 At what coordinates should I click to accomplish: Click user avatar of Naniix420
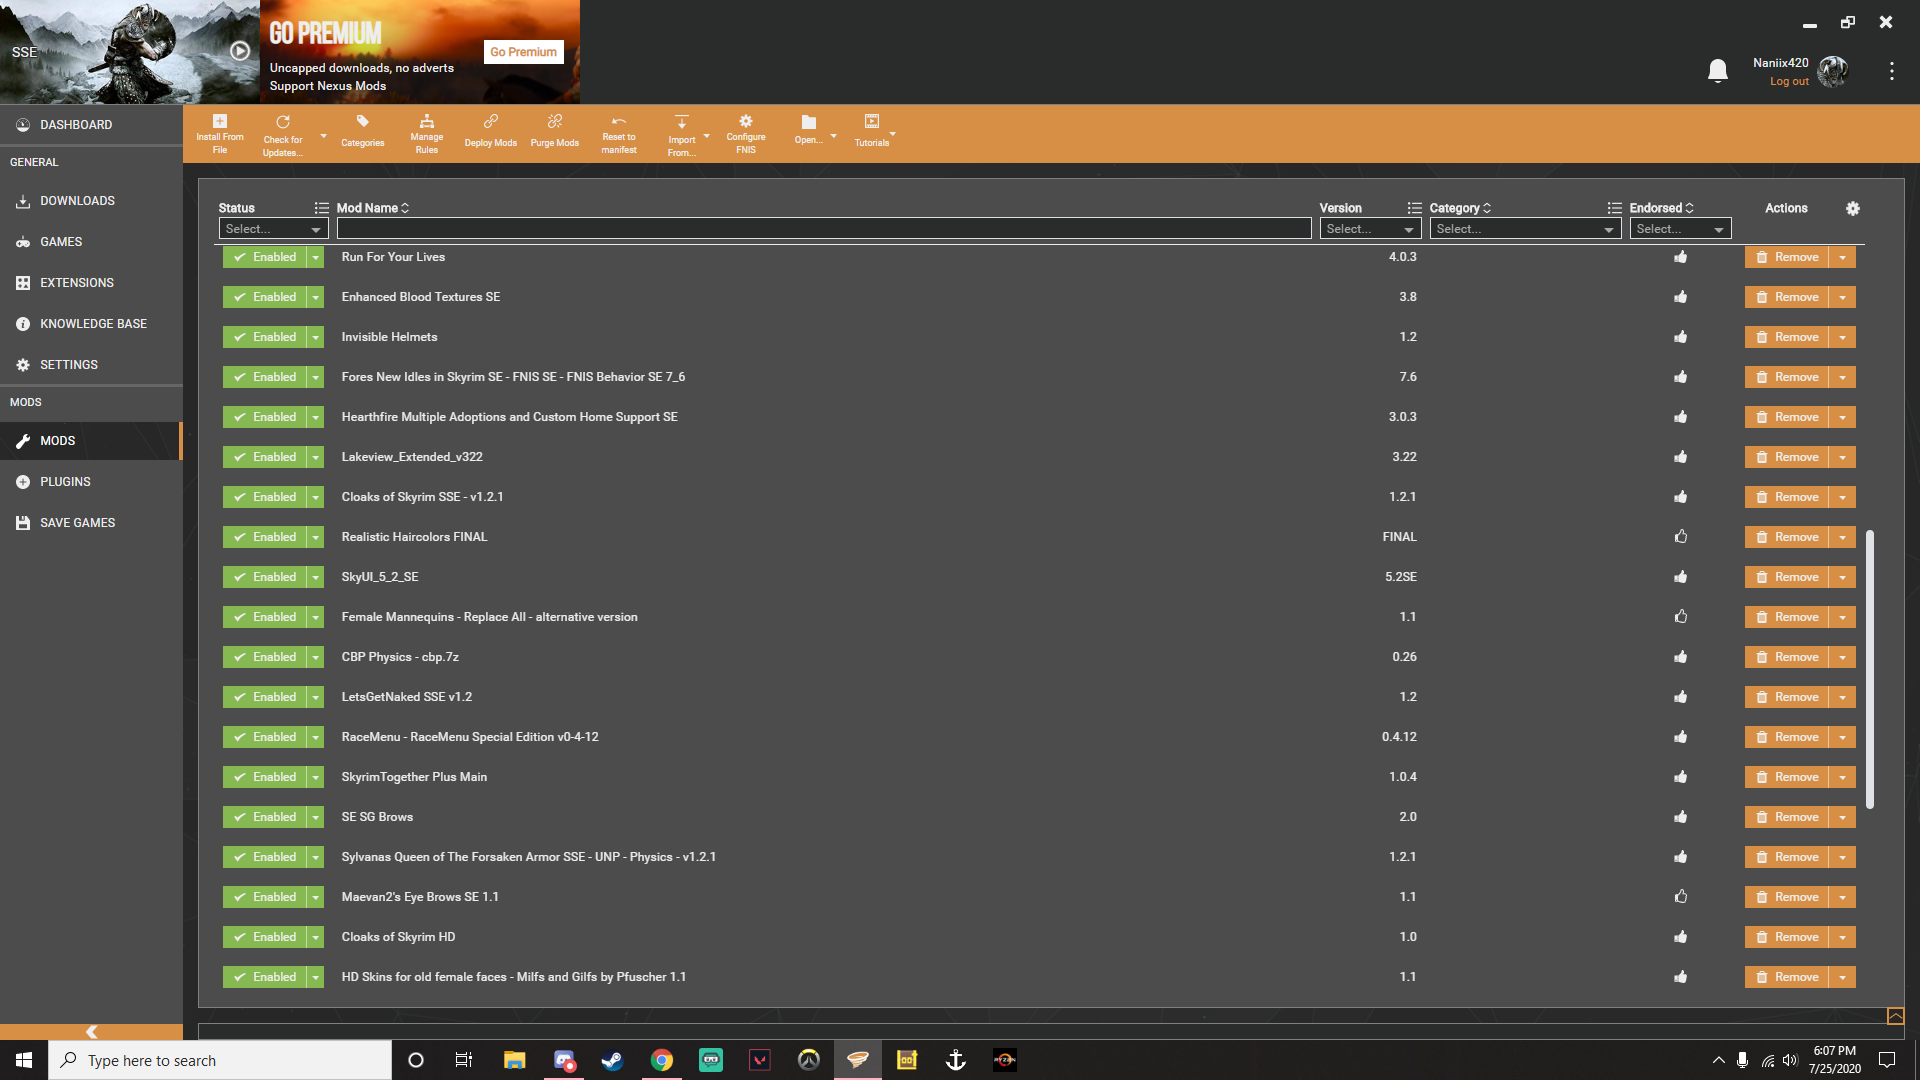click(x=1833, y=71)
